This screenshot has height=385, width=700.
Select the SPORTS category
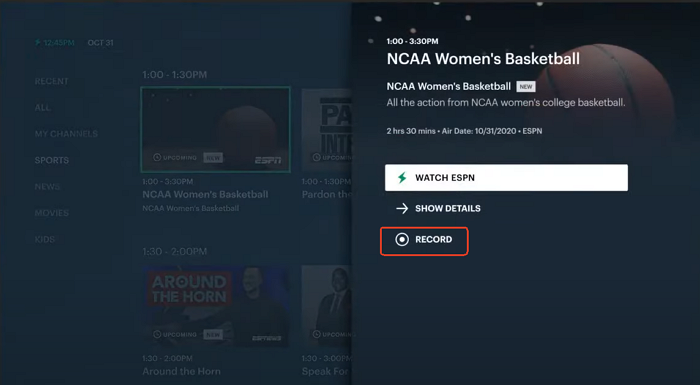click(52, 160)
